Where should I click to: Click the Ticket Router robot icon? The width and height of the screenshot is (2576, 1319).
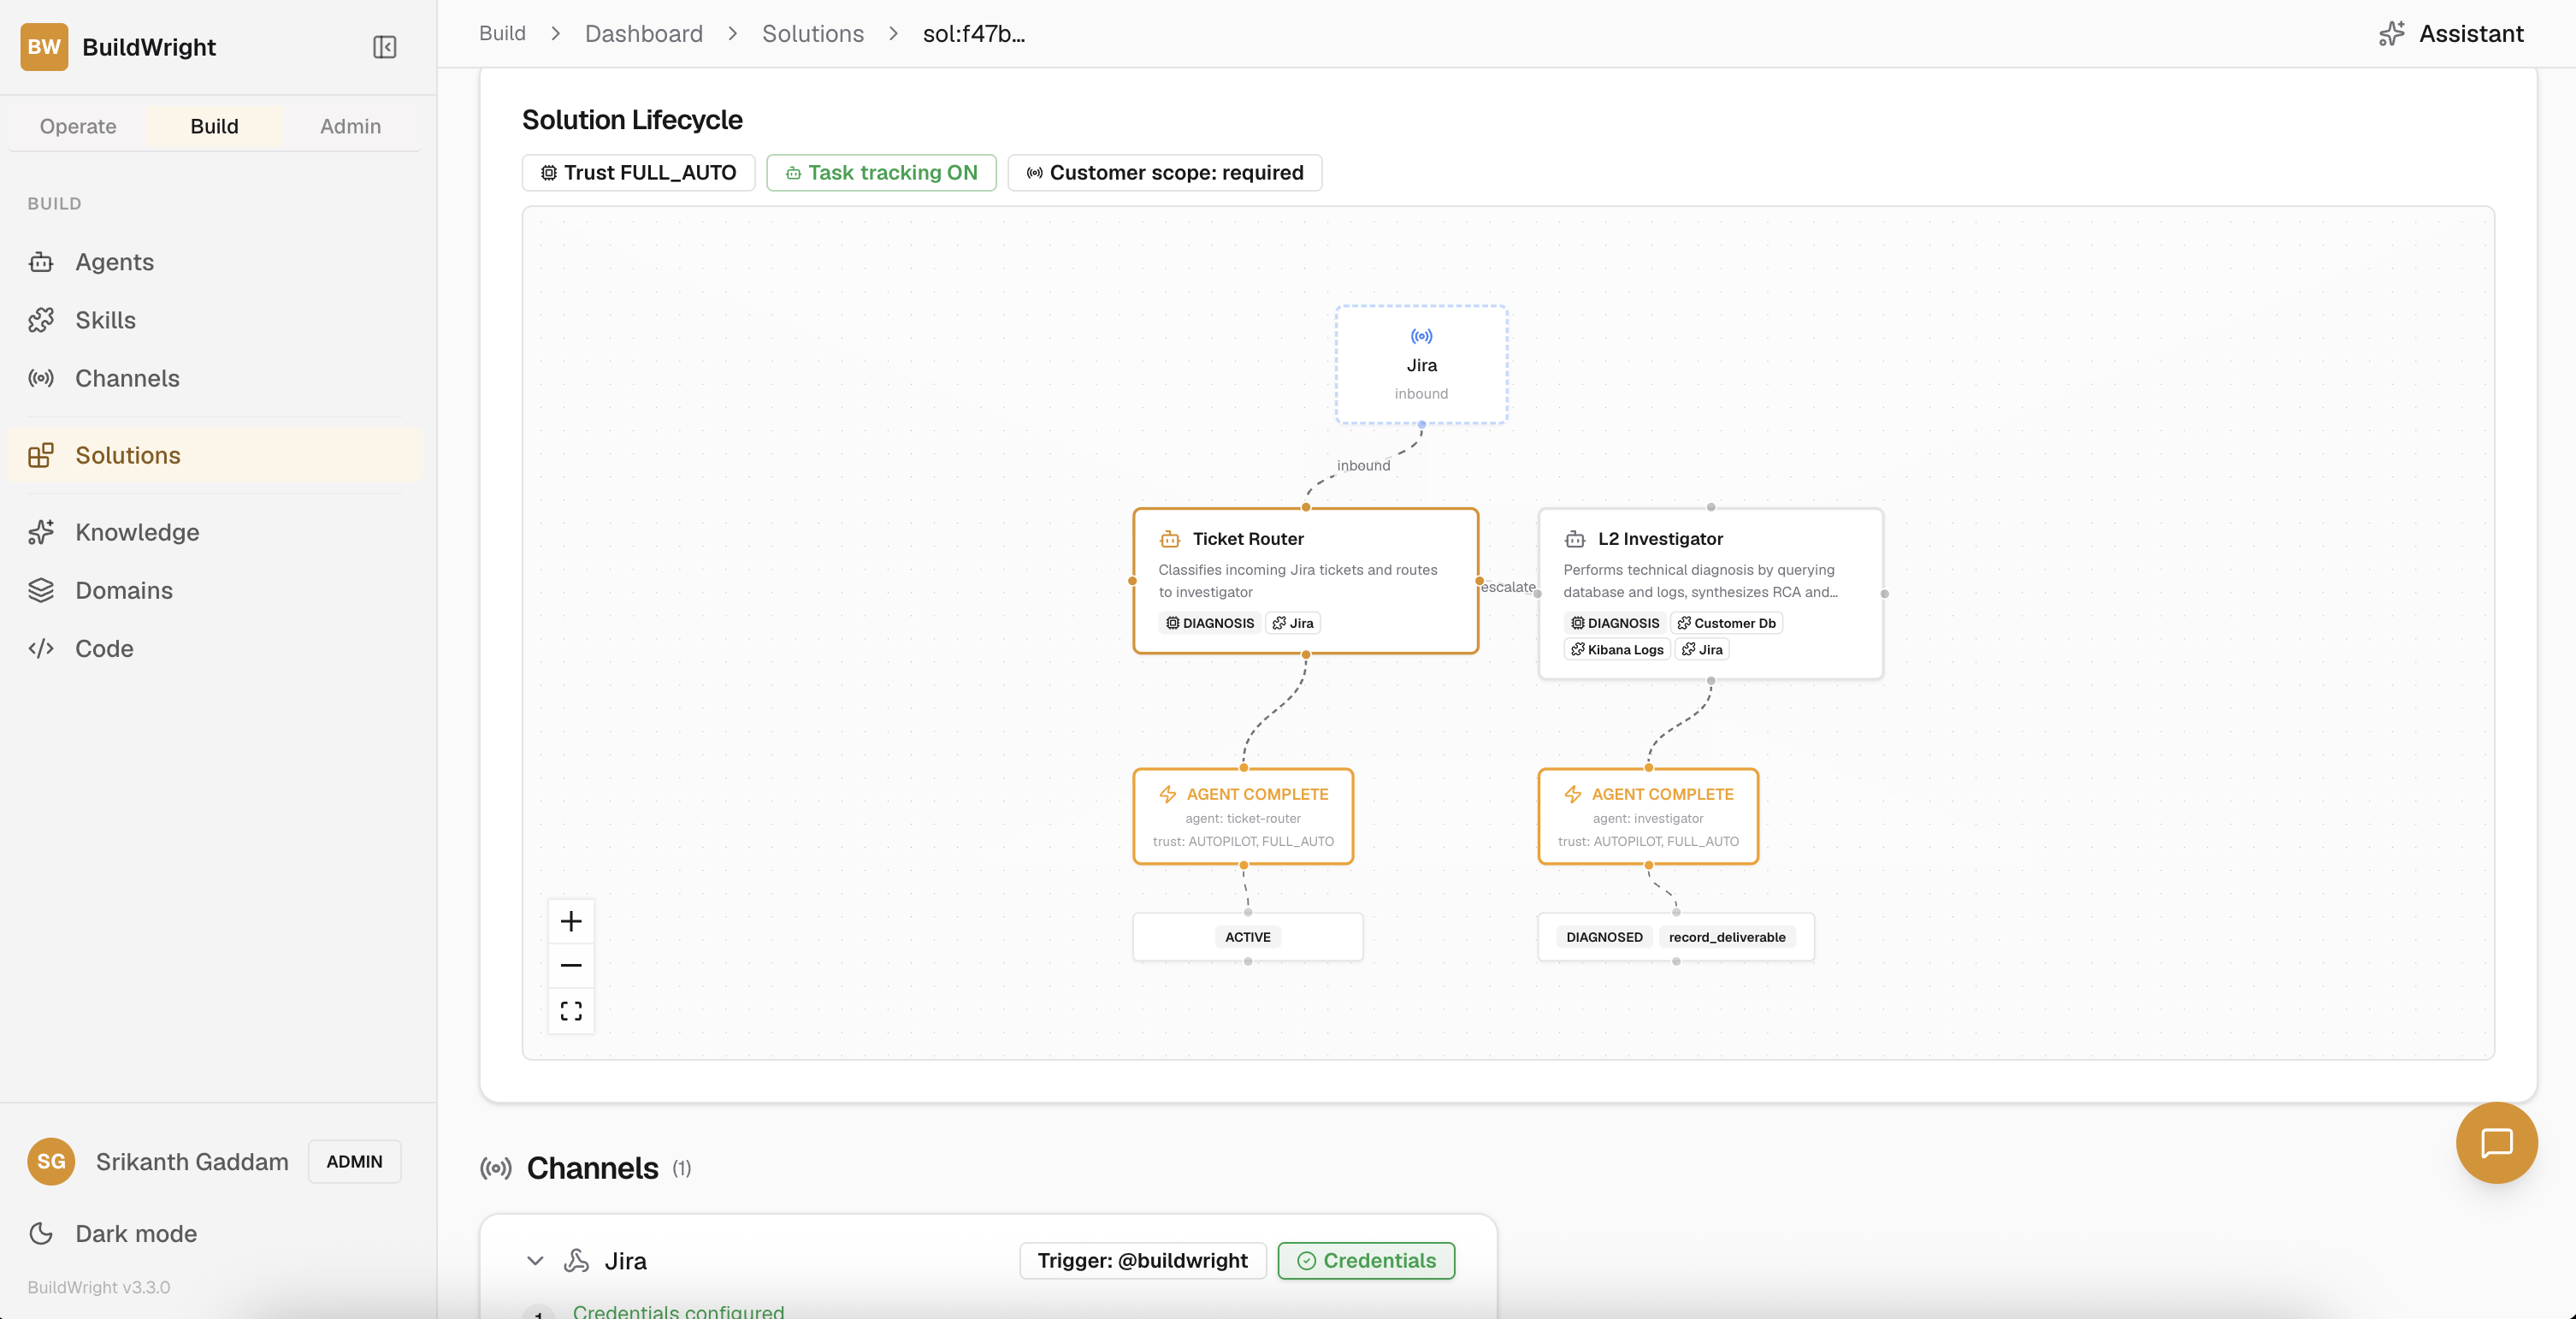point(1170,539)
